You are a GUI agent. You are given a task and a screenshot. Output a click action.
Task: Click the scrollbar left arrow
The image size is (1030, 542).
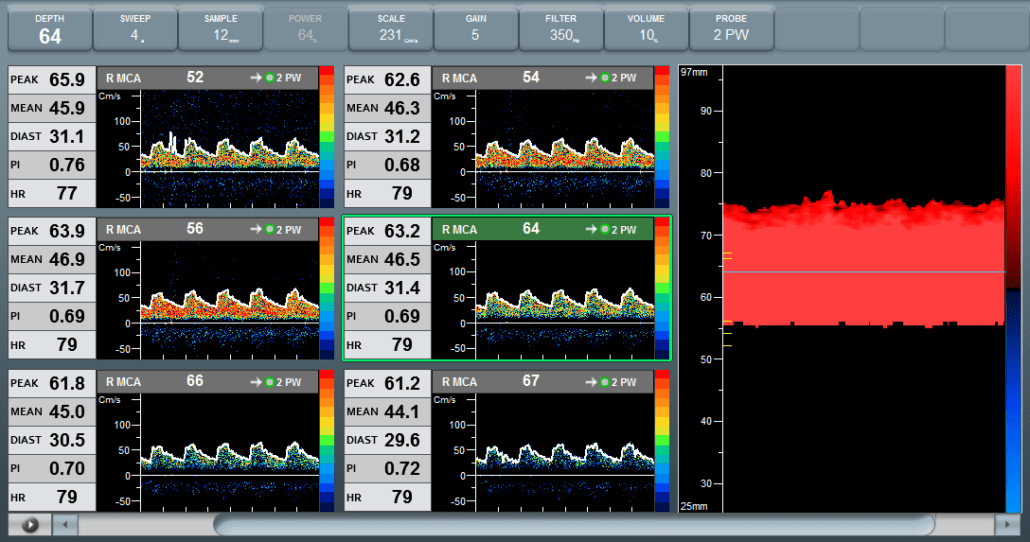click(65, 525)
